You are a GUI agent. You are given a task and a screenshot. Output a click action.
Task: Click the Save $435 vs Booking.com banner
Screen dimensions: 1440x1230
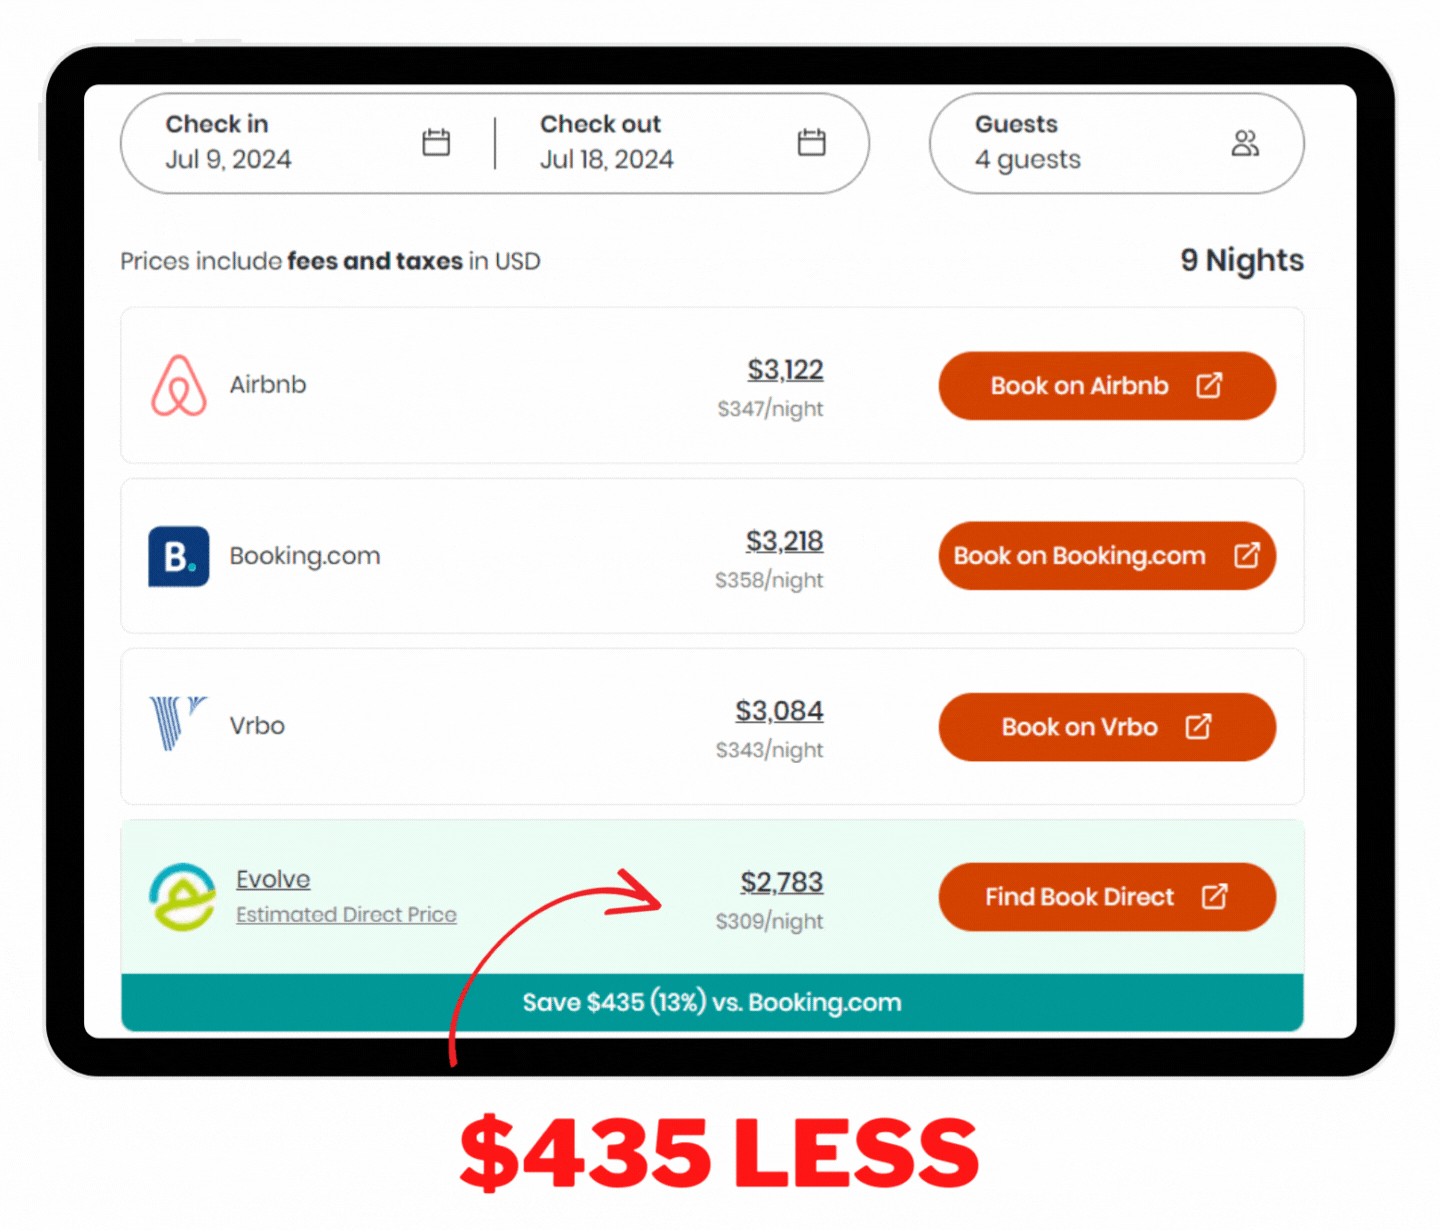click(x=712, y=1002)
